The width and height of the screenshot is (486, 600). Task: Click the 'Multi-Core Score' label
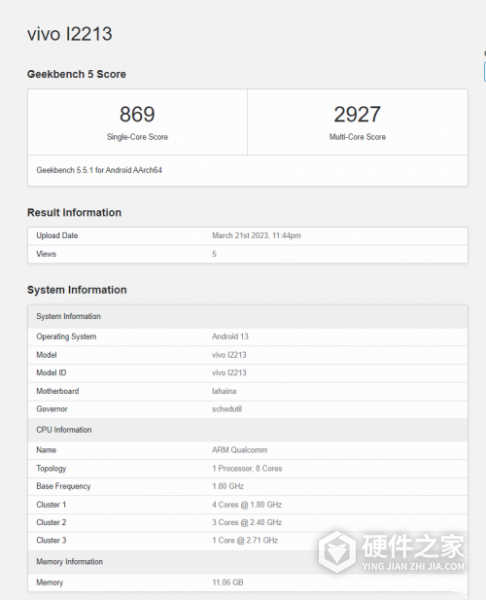click(357, 137)
